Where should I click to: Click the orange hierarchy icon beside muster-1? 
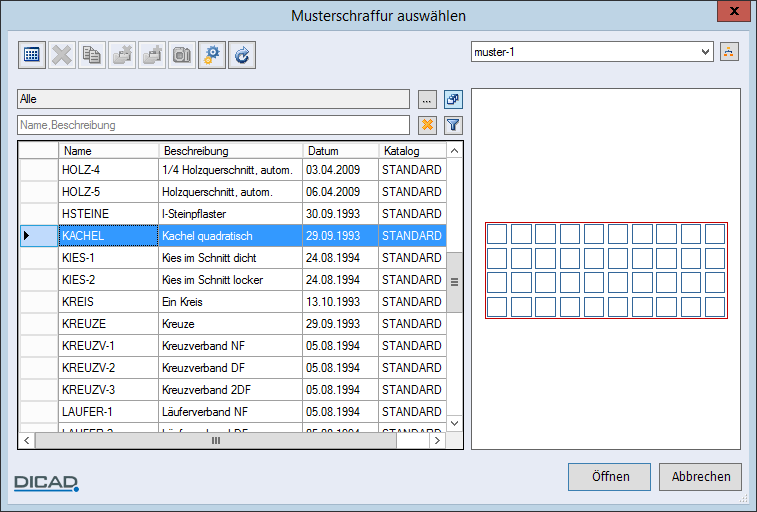[729, 52]
